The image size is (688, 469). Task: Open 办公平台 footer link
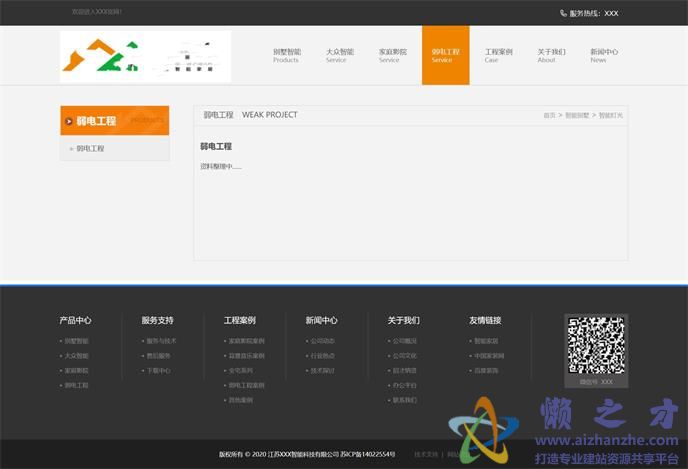[405, 386]
